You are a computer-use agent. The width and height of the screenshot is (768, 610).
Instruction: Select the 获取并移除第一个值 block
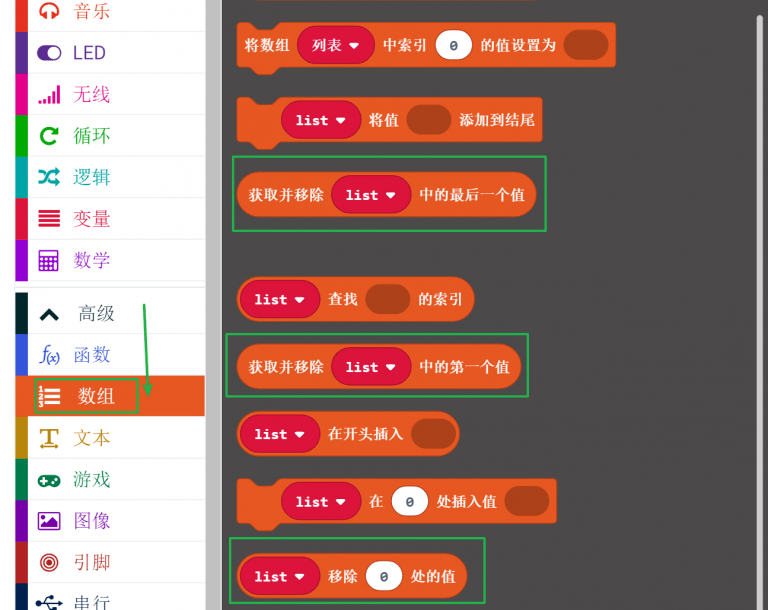click(286, 367)
